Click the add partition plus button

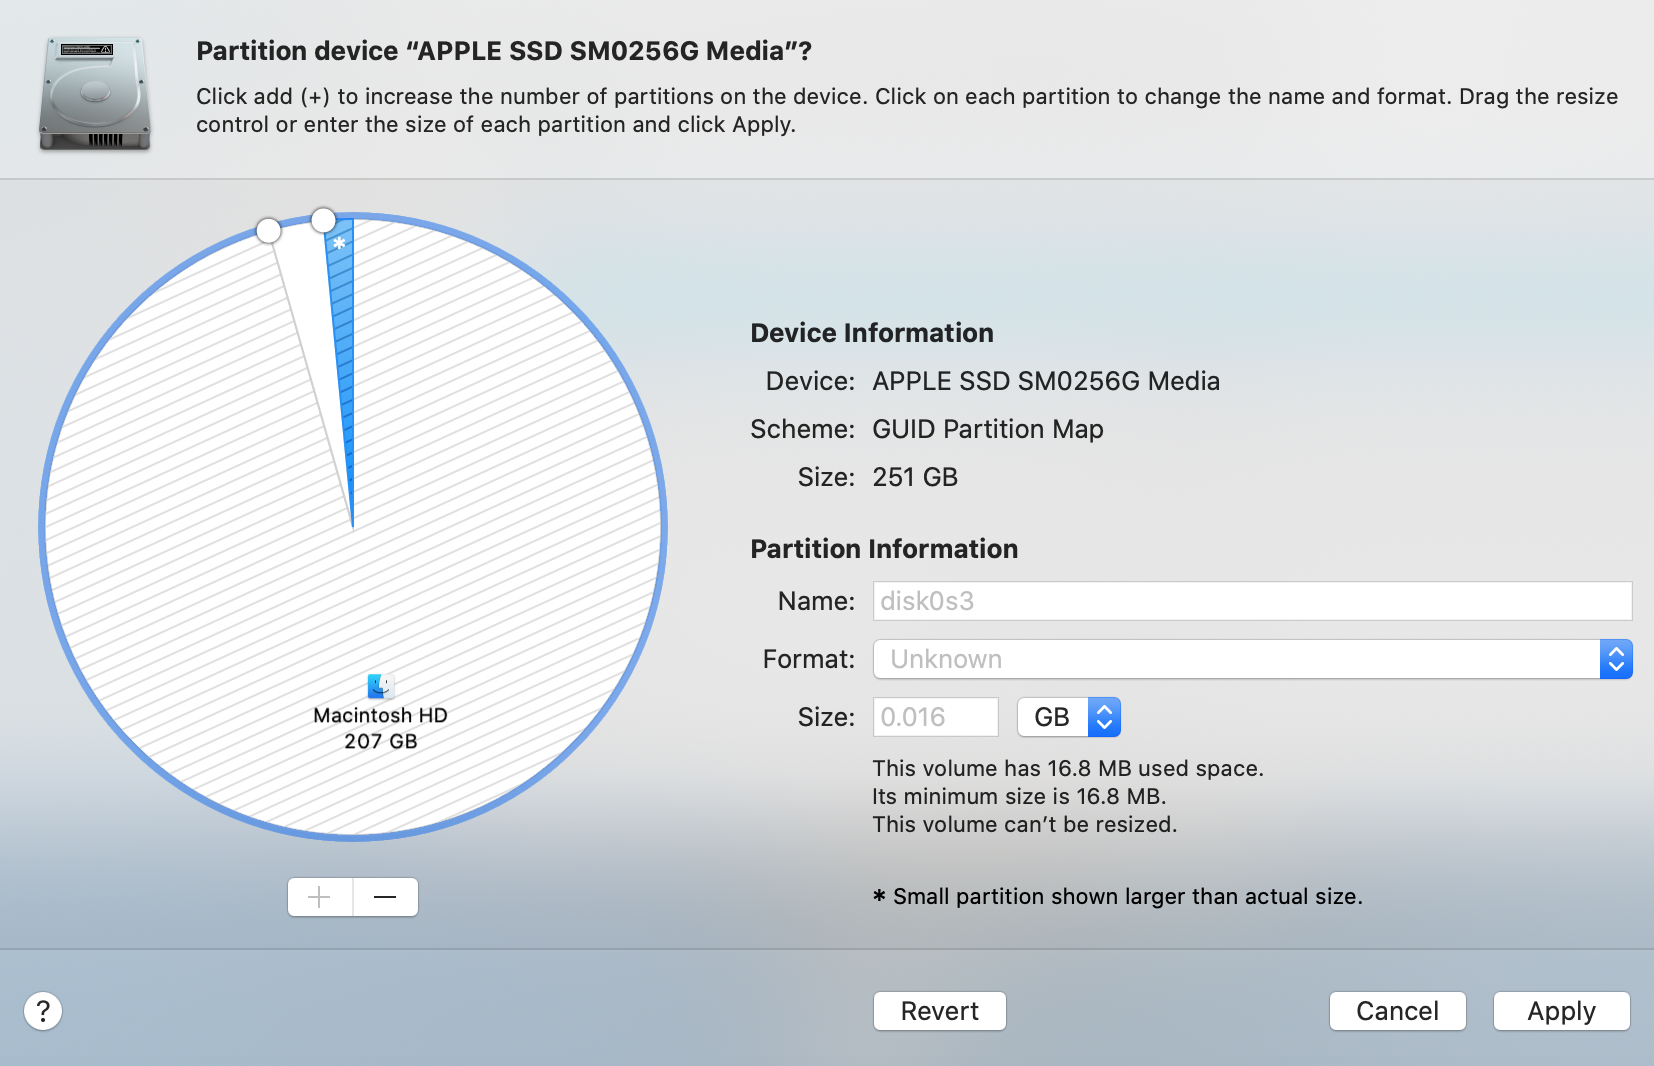click(320, 897)
